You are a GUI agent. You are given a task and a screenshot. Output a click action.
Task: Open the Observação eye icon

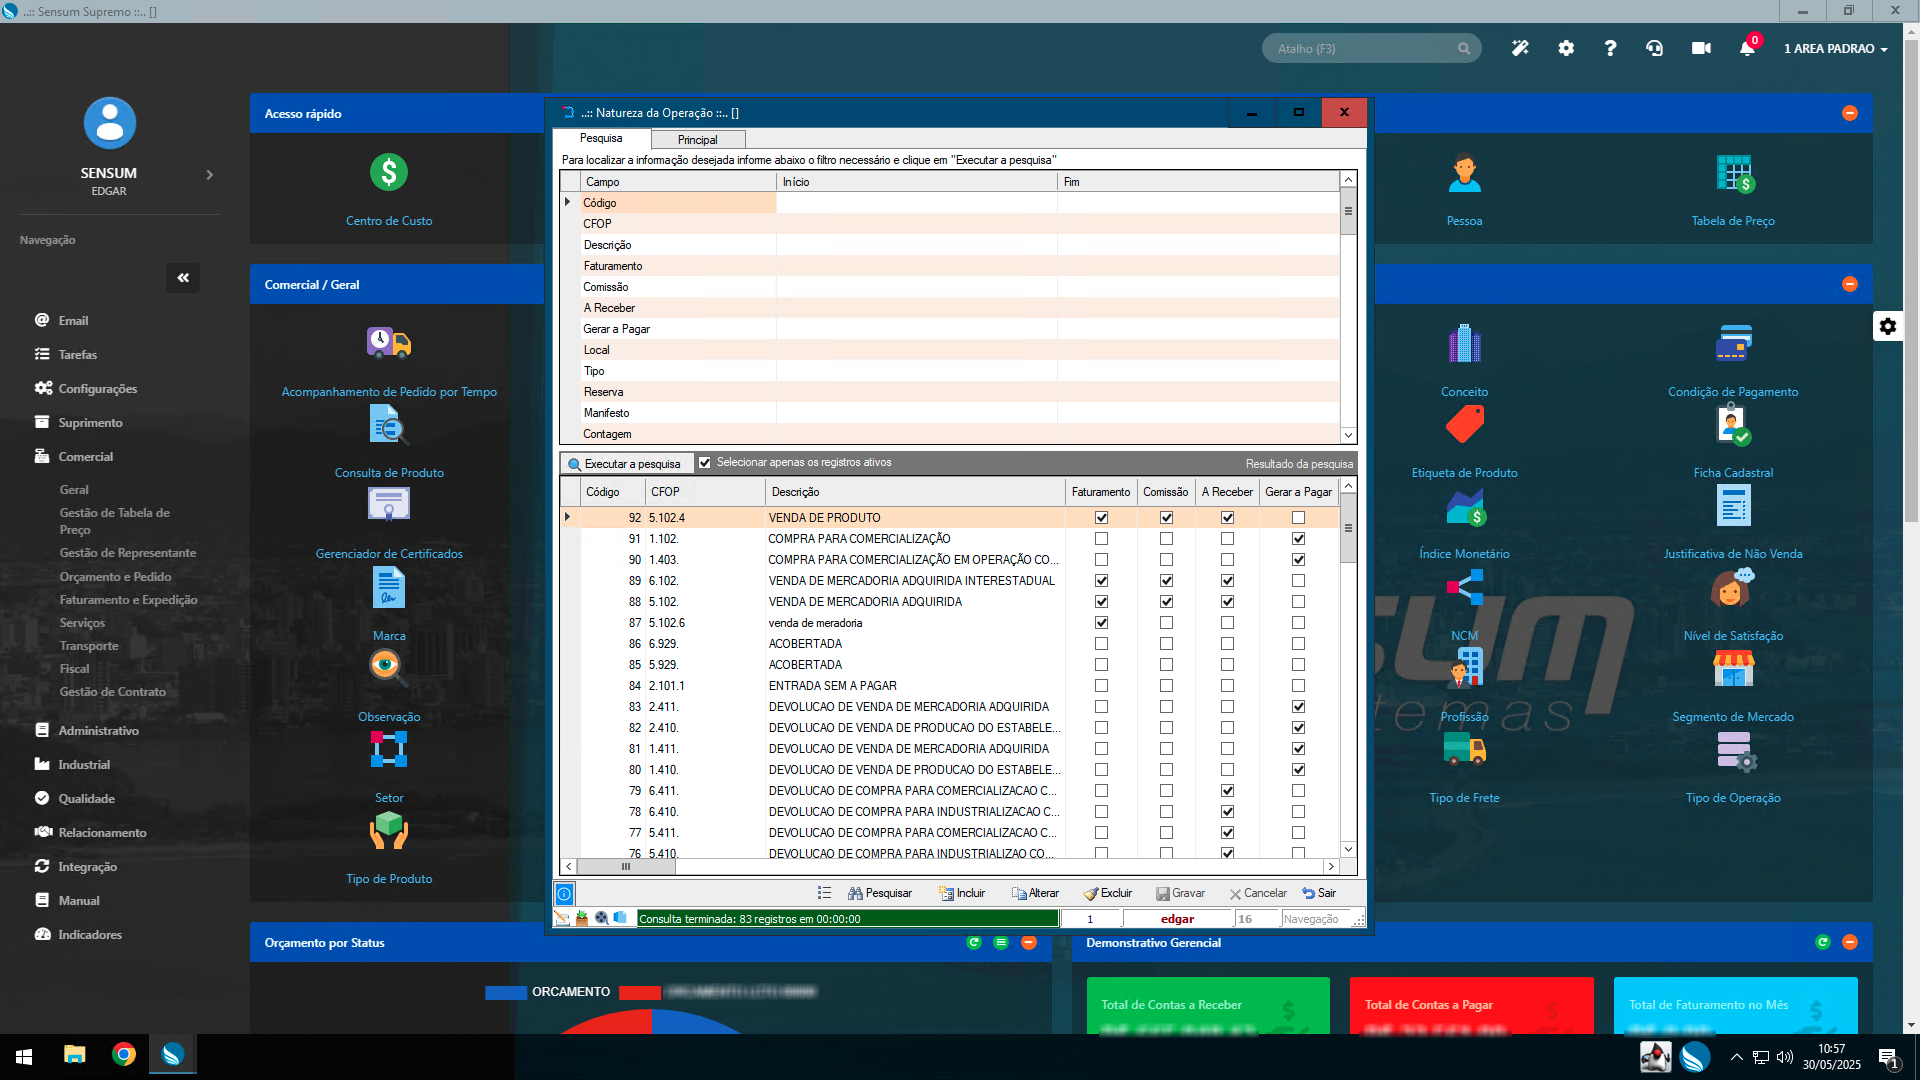389,668
